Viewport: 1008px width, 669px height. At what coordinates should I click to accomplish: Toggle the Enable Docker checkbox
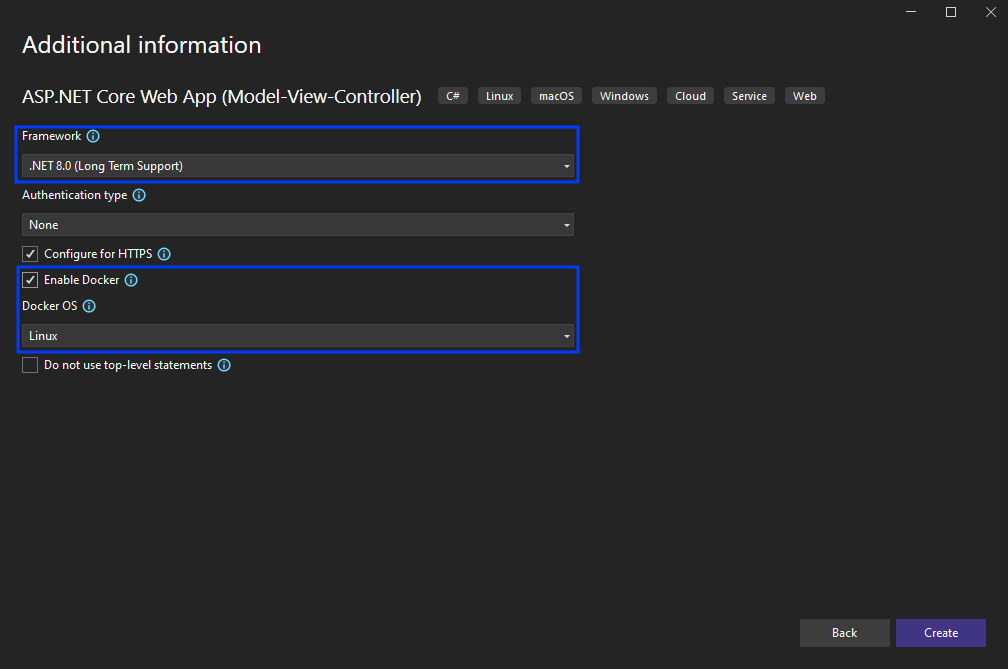tap(30, 280)
